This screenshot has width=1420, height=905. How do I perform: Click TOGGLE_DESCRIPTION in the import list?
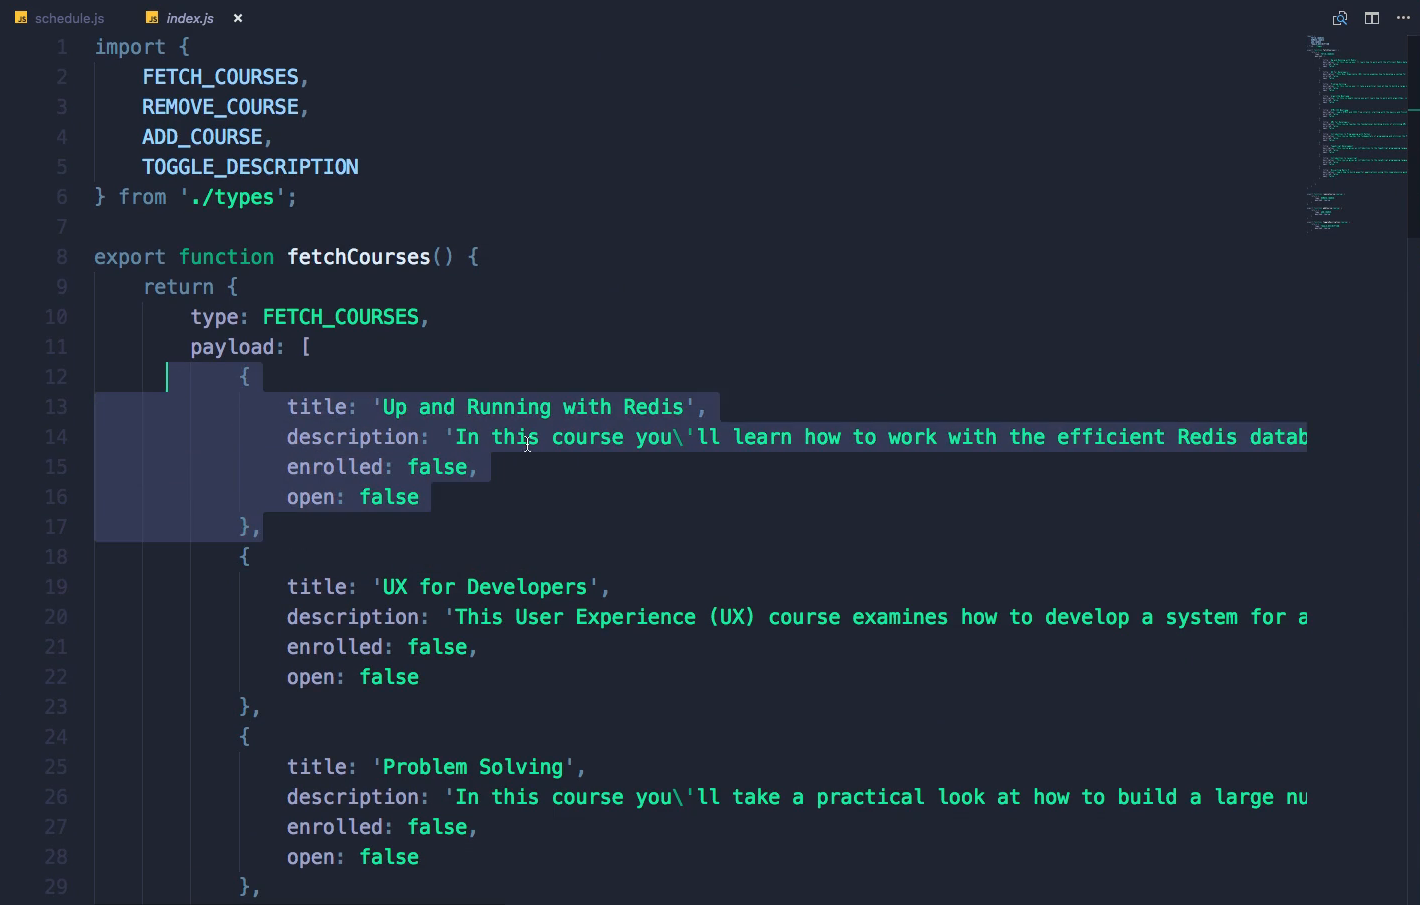(250, 167)
